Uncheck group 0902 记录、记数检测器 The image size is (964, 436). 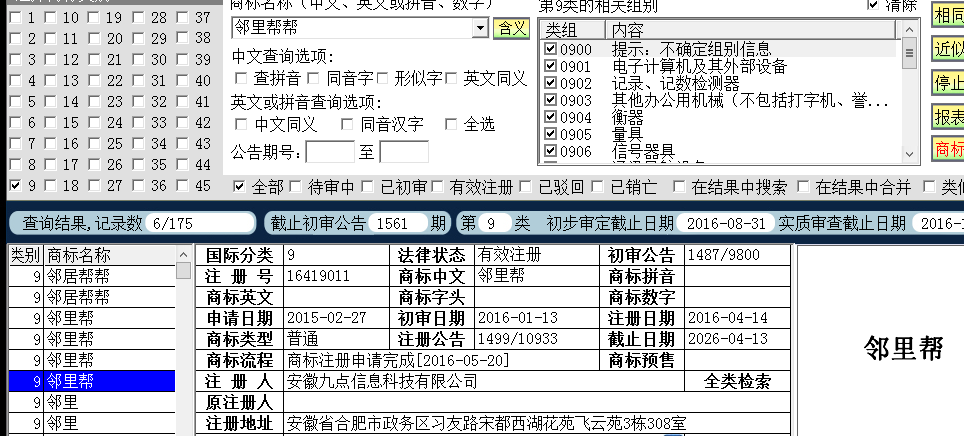pyautogui.click(x=550, y=82)
